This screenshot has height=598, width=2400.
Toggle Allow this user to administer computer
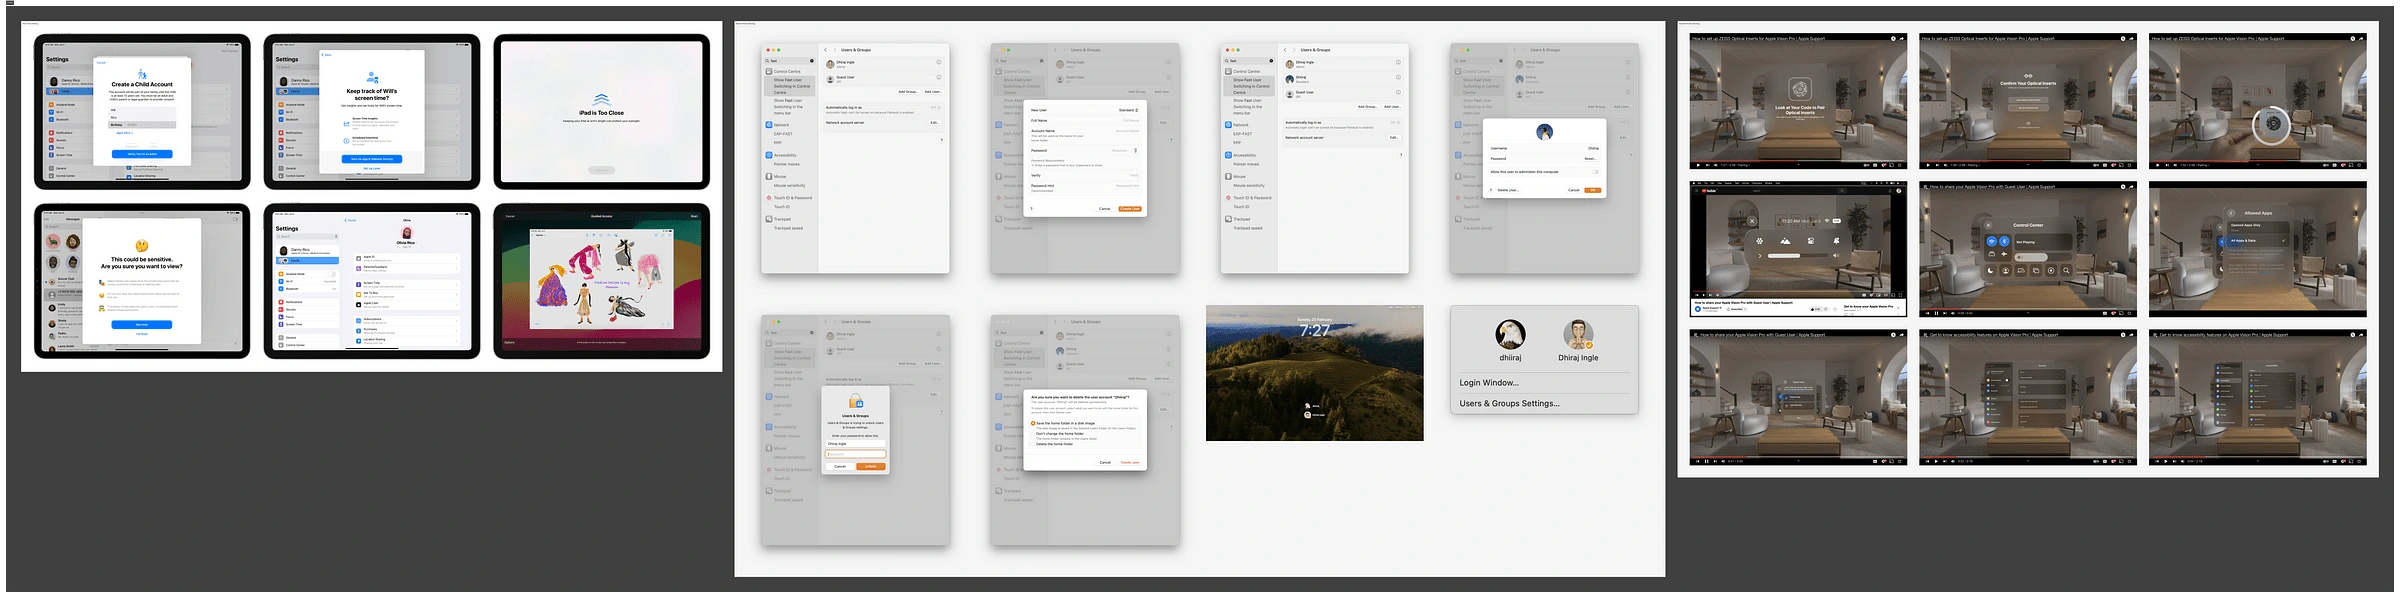(1595, 172)
